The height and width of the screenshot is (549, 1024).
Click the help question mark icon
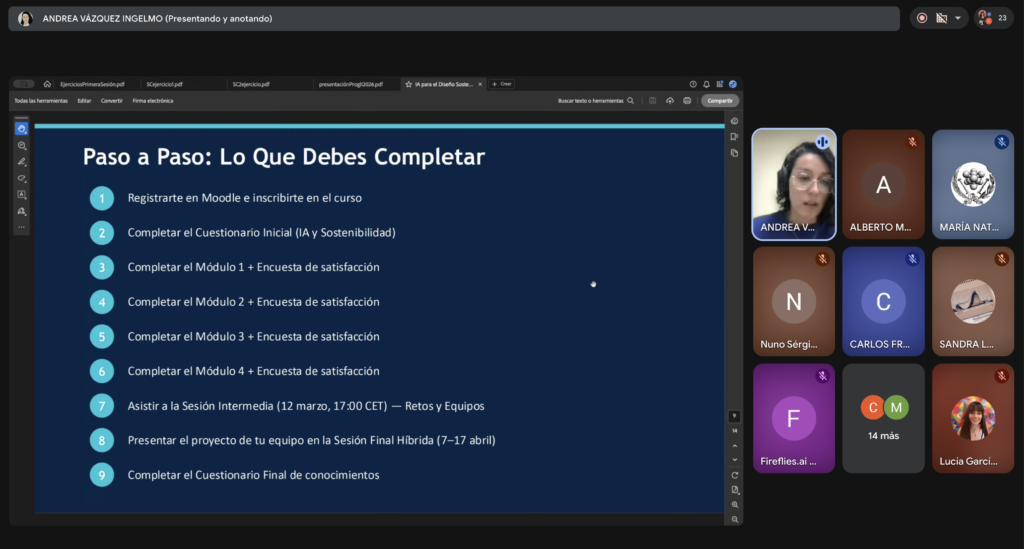pos(693,84)
